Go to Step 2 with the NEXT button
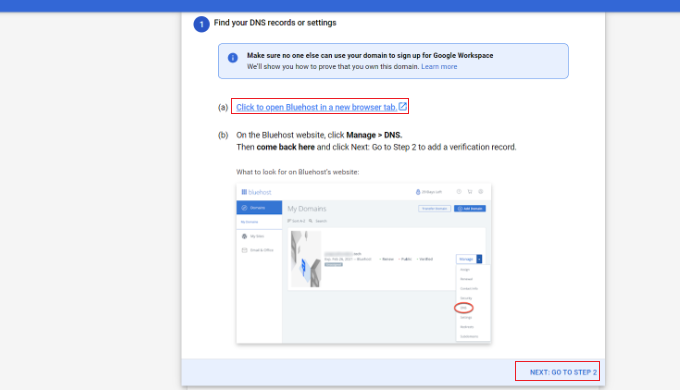The width and height of the screenshot is (680, 390). (x=563, y=372)
